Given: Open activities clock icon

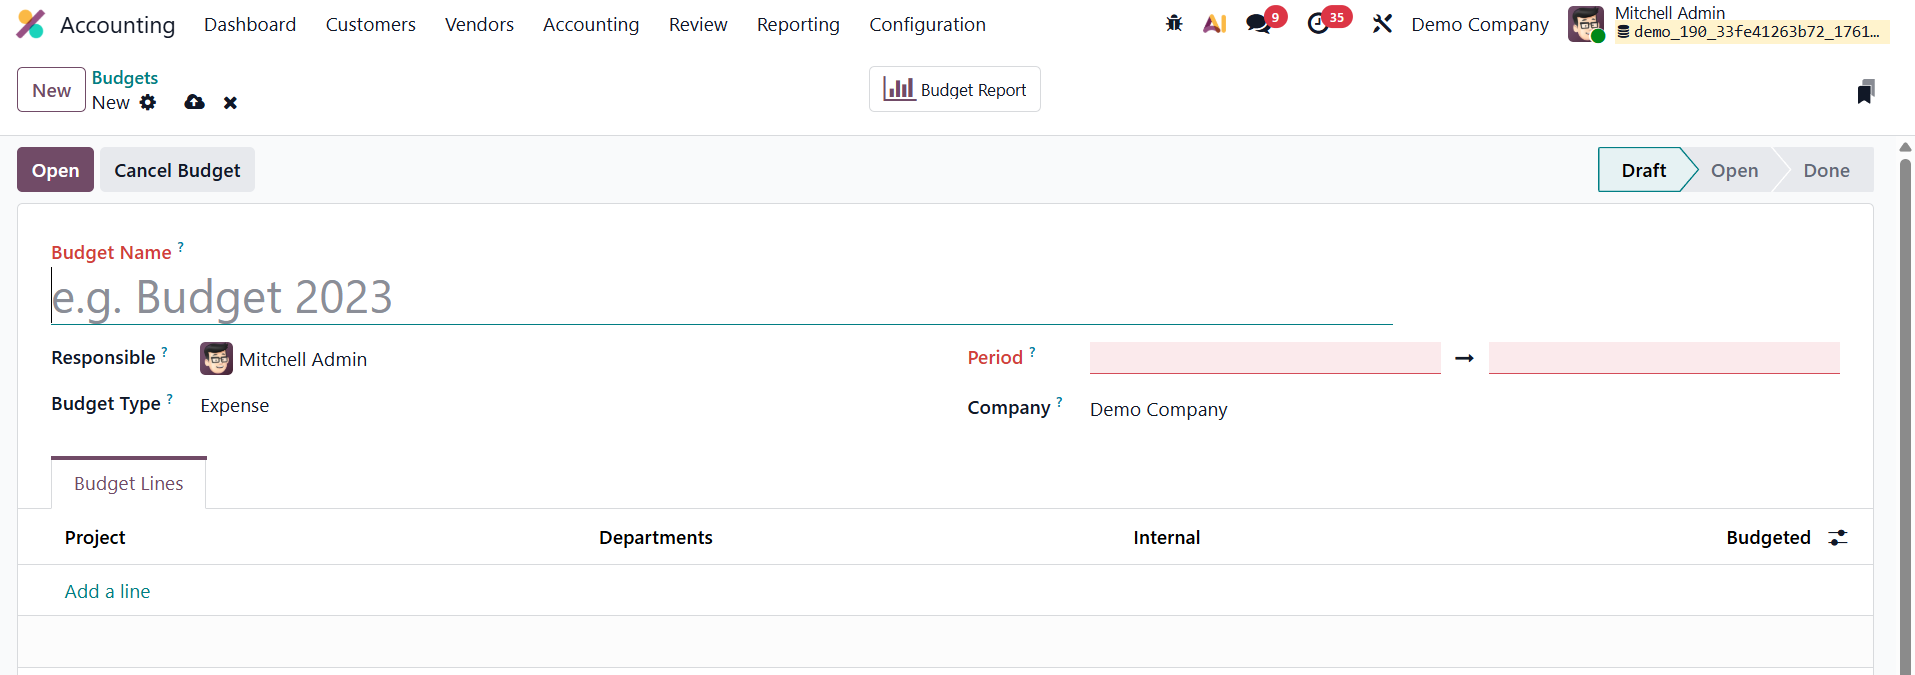Looking at the screenshot, I should coord(1319,23).
